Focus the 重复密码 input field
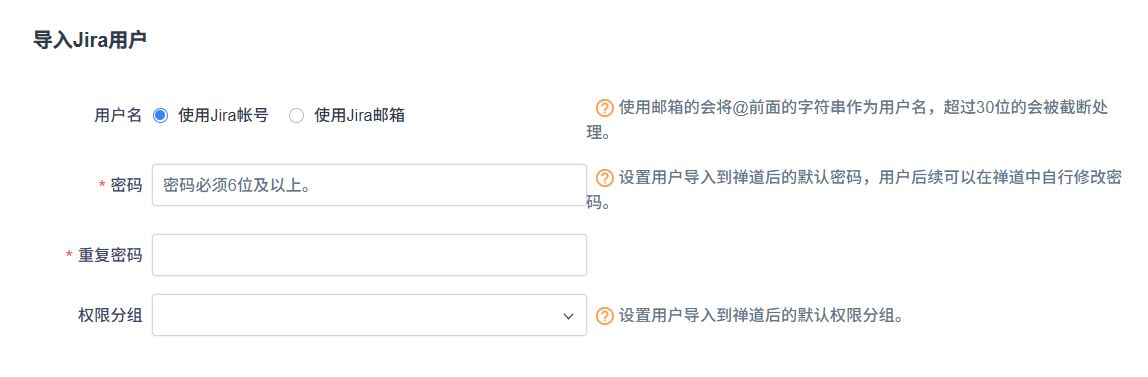 click(x=369, y=255)
